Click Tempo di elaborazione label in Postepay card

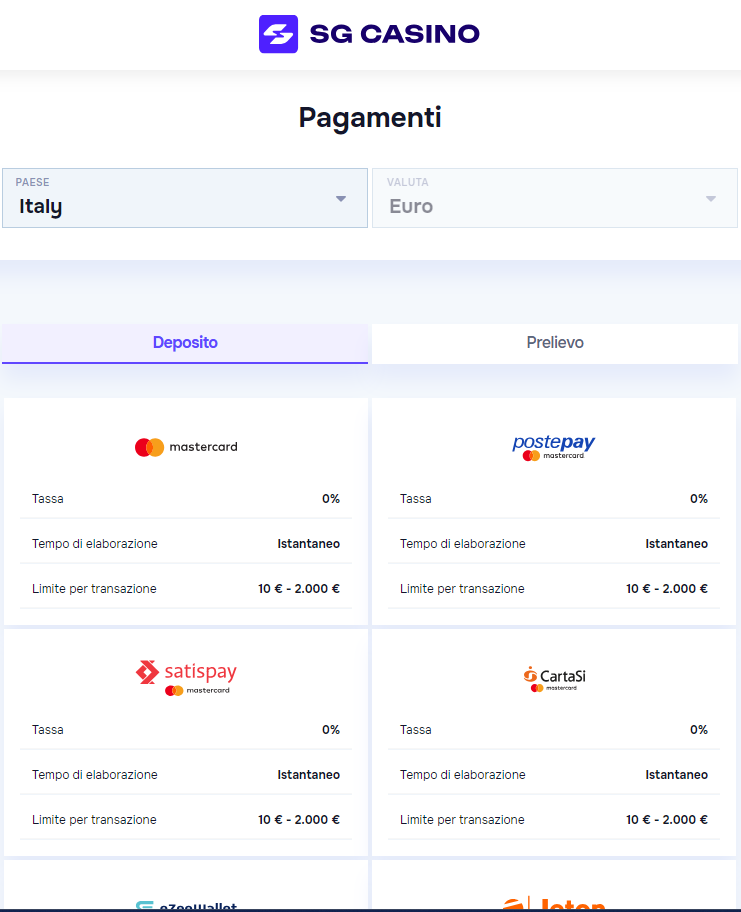coord(462,544)
